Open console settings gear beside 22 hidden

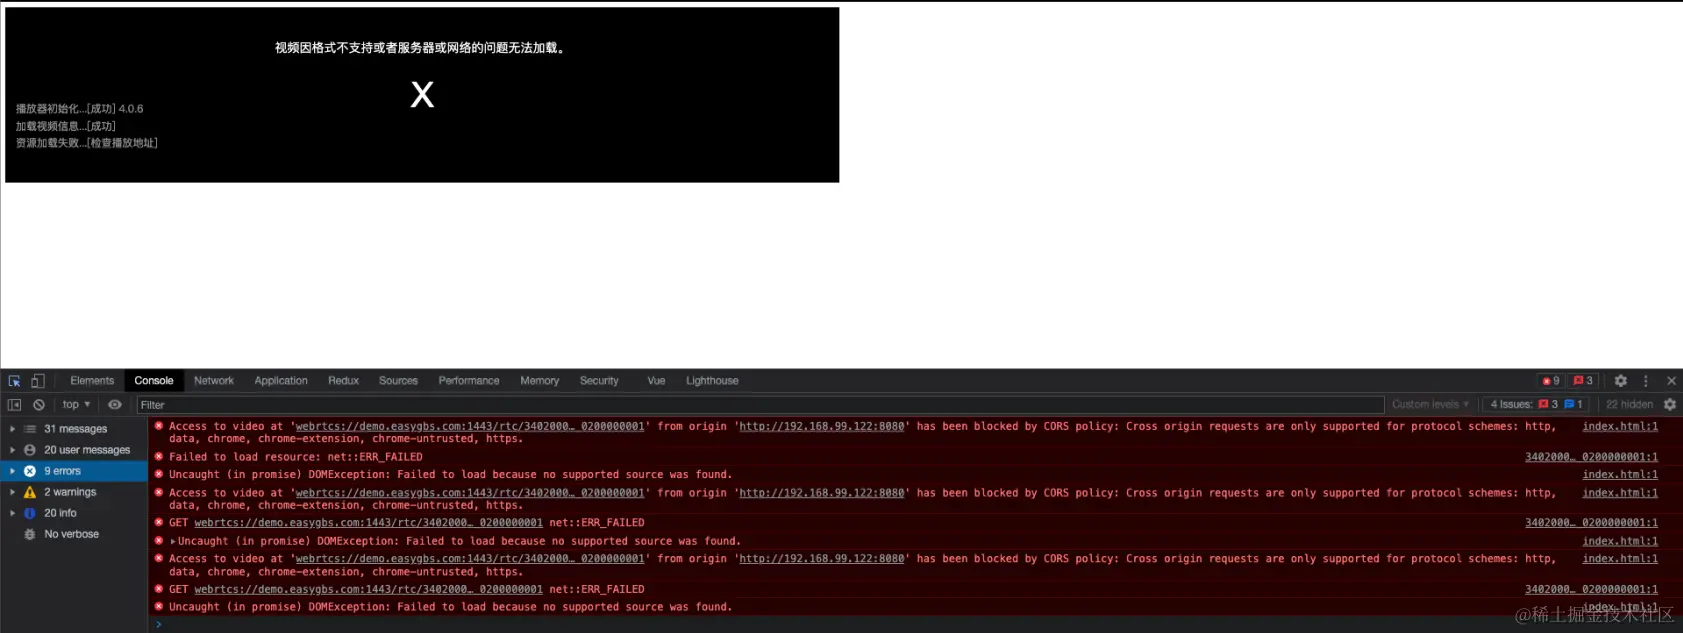[x=1670, y=405]
